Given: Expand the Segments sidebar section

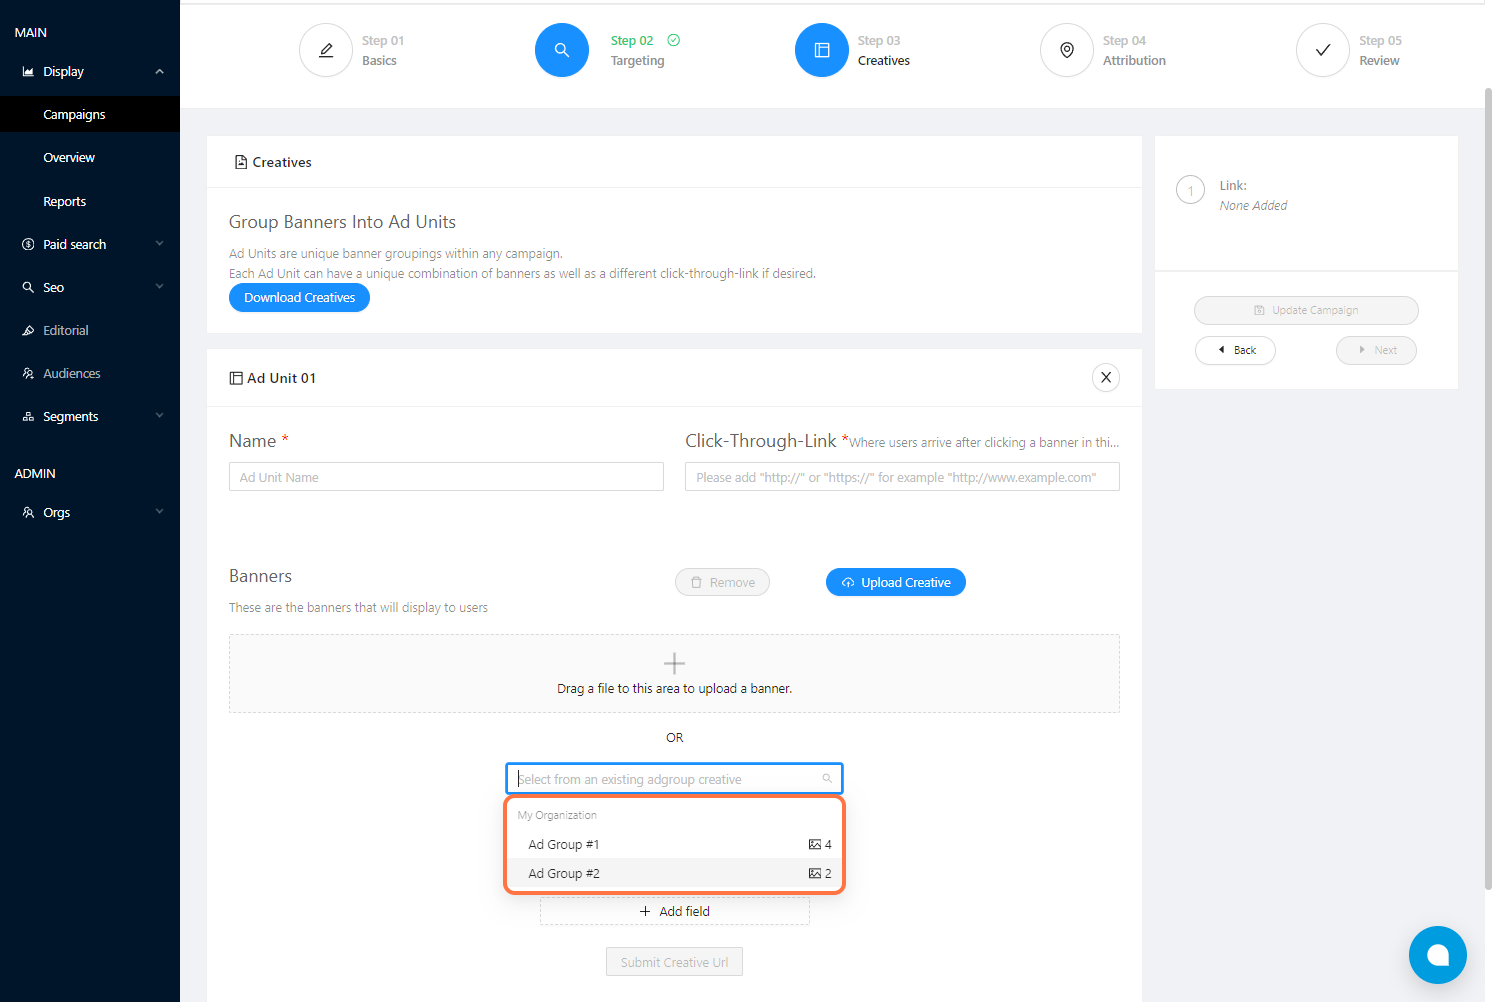Looking at the screenshot, I should [x=159, y=416].
